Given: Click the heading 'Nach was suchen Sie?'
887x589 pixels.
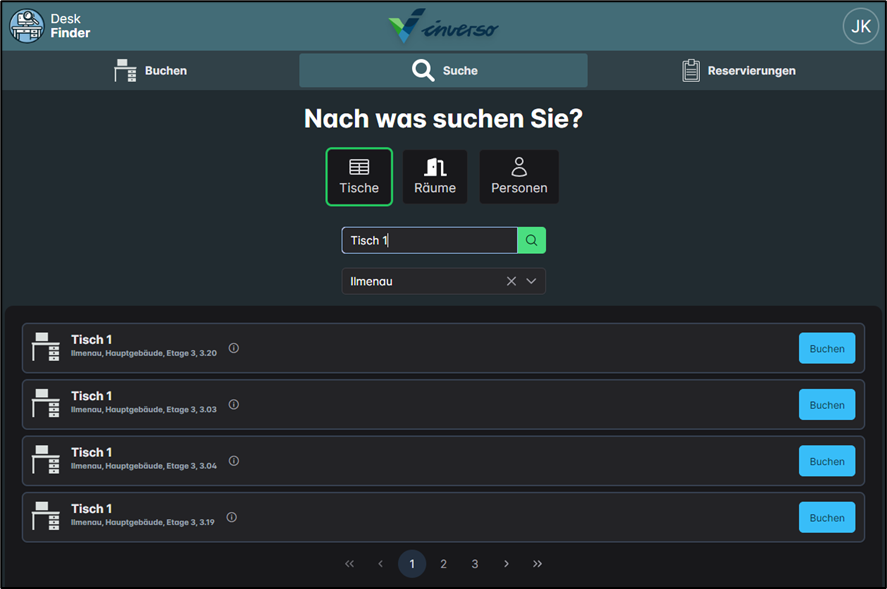Looking at the screenshot, I should coord(444,119).
